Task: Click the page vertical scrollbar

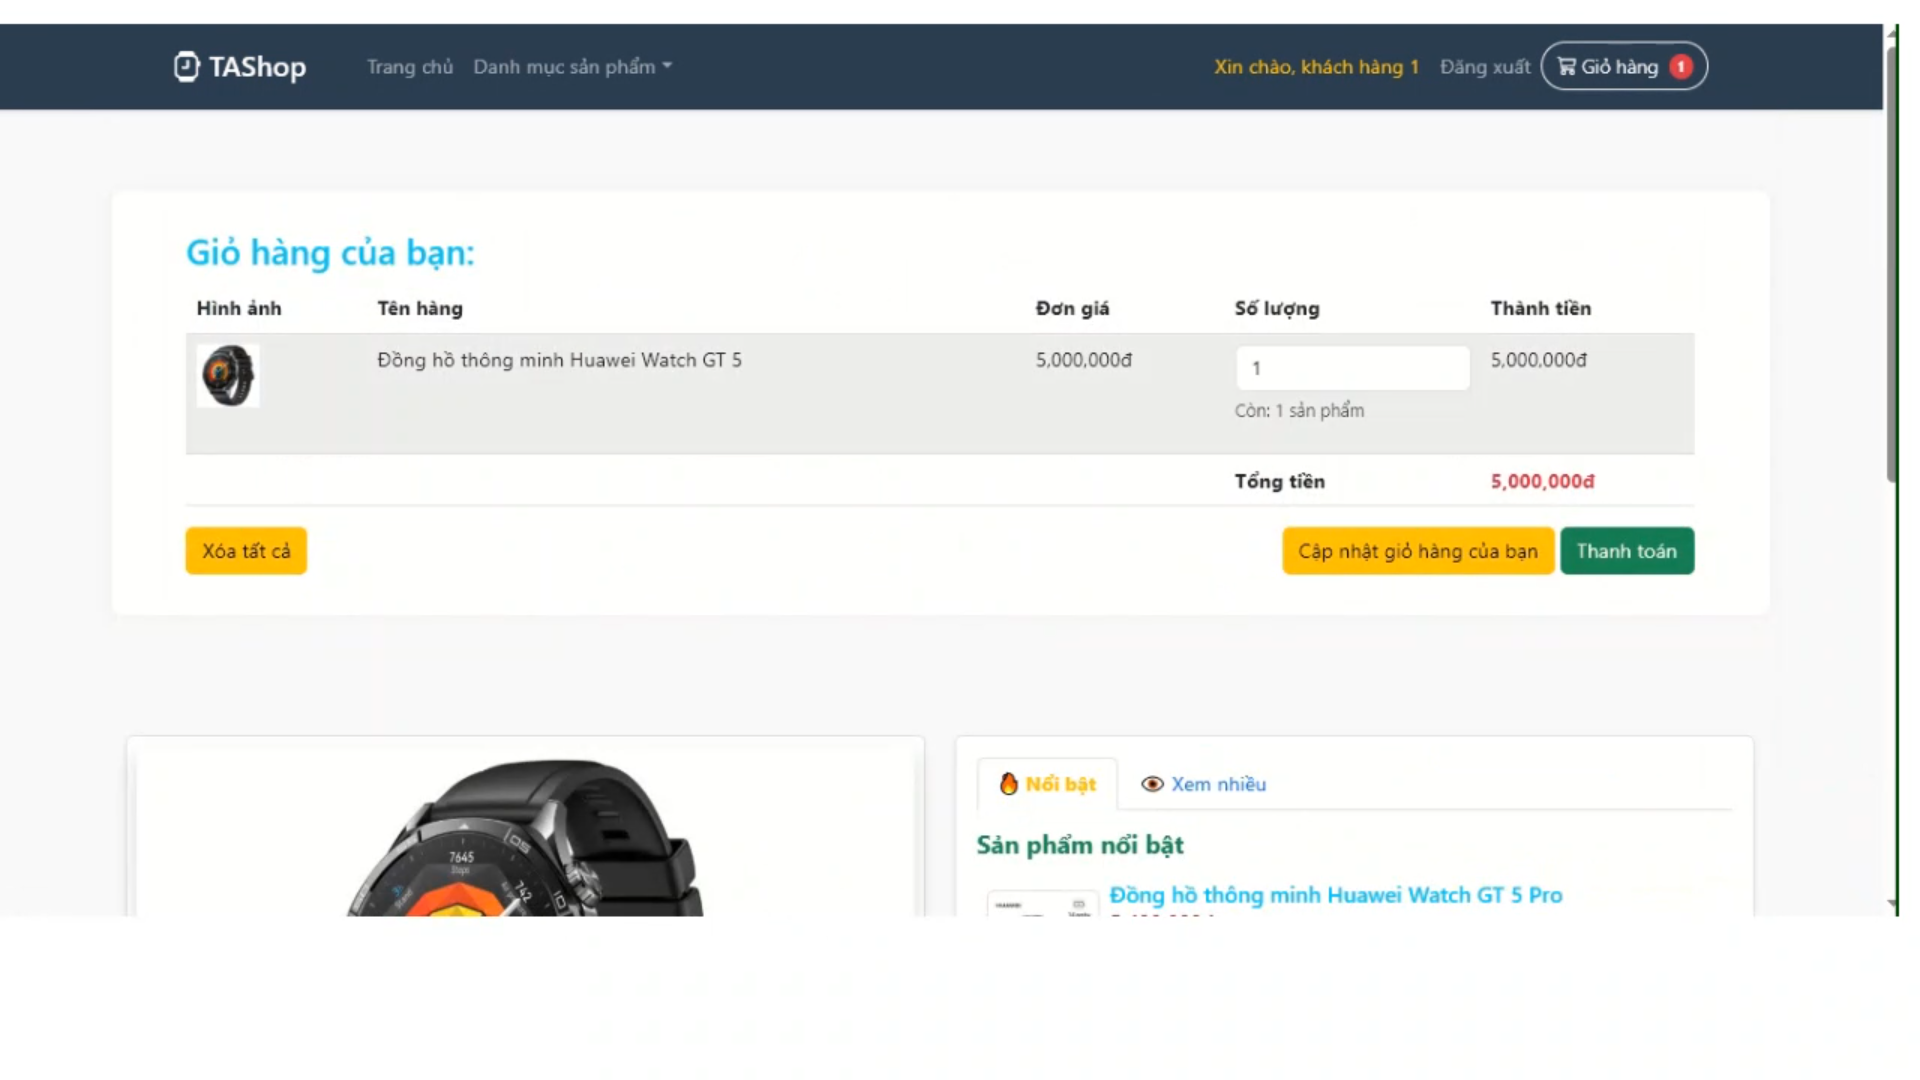Action: (1891, 265)
